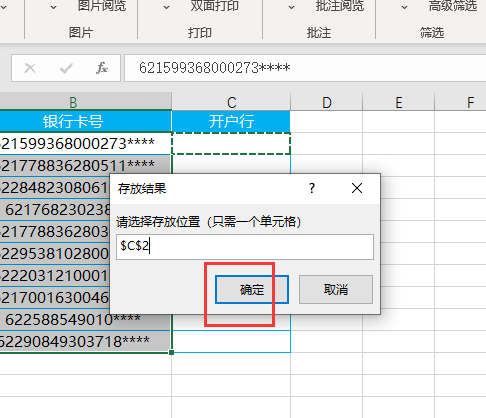This screenshot has width=486, height=418.
Task: Expand the dropdown arrow beside 图片浏览
Action: (53, 7)
